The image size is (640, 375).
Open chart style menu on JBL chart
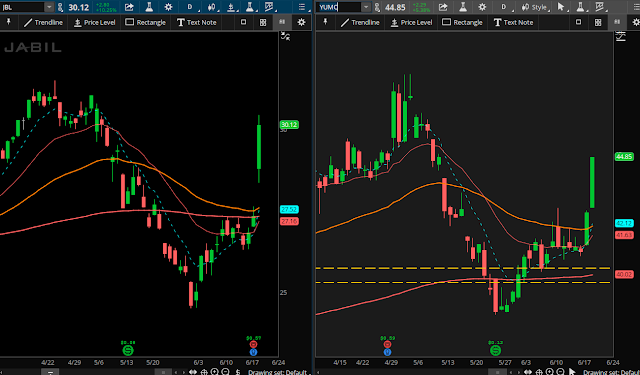click(212, 7)
